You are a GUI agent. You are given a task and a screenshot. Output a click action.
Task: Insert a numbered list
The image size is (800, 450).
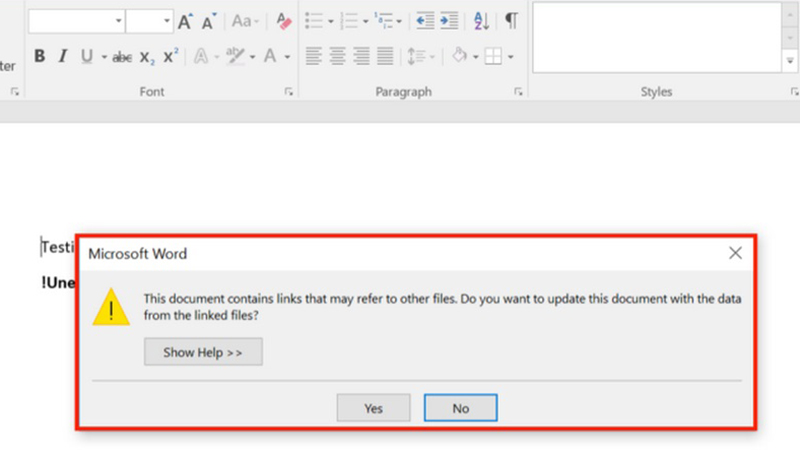[349, 21]
